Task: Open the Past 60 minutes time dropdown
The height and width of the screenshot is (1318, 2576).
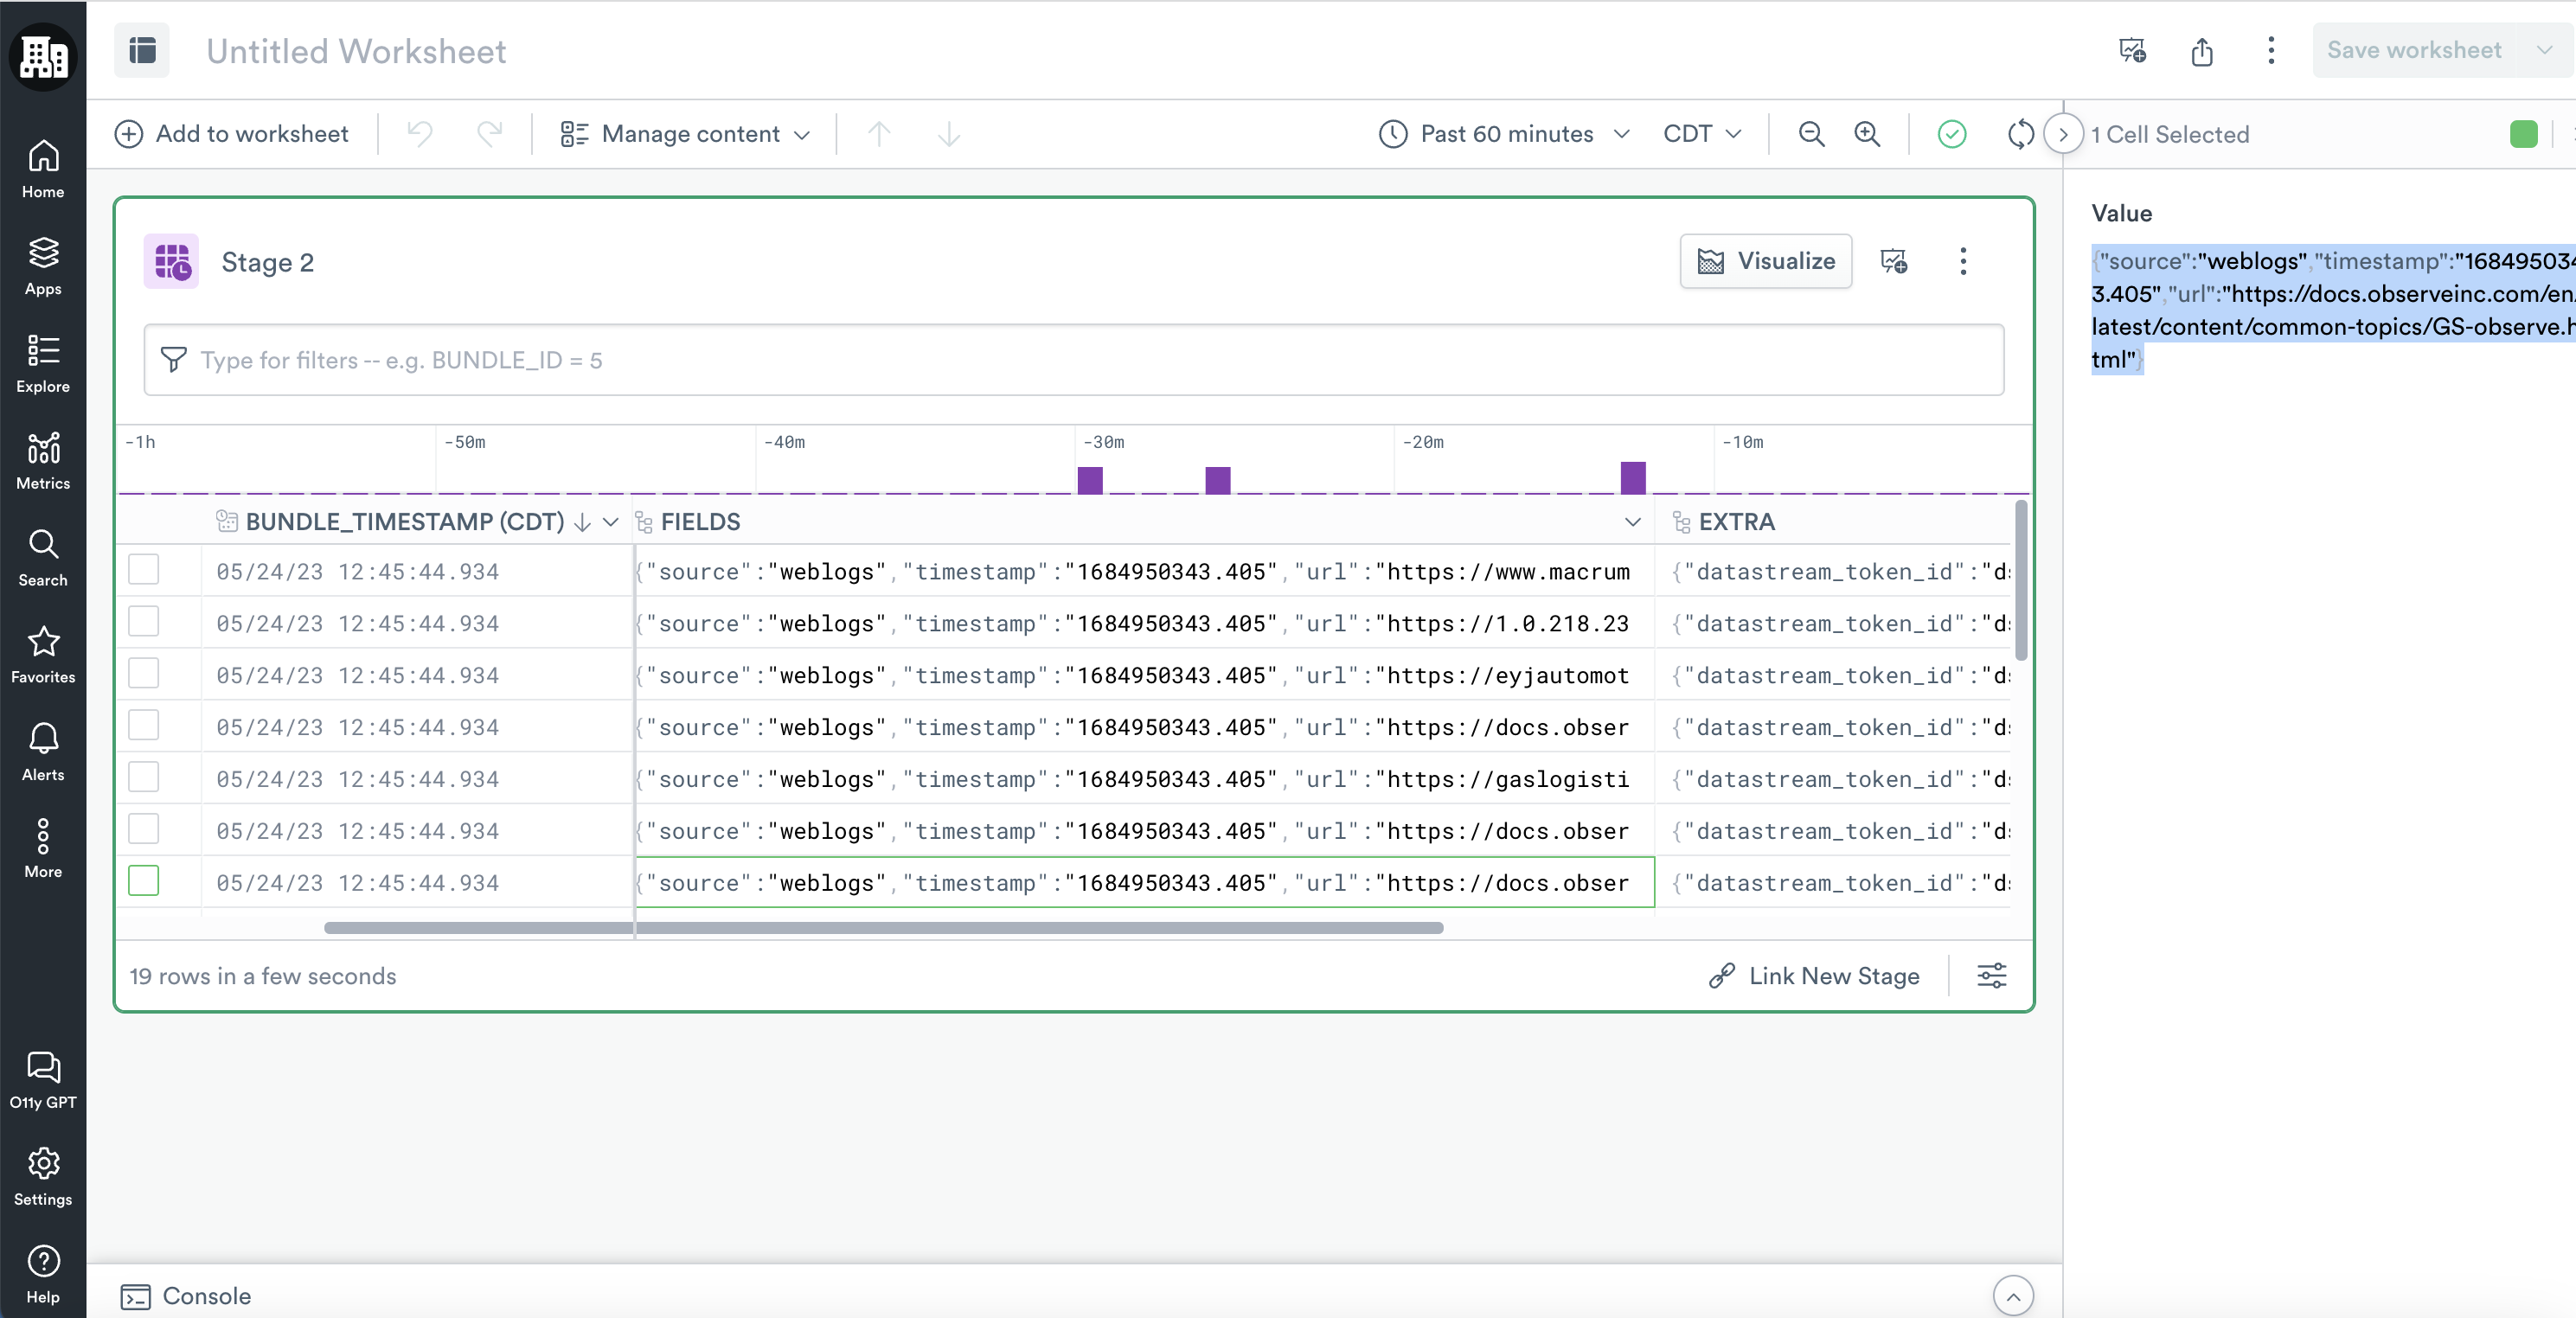Action: tap(1504, 134)
